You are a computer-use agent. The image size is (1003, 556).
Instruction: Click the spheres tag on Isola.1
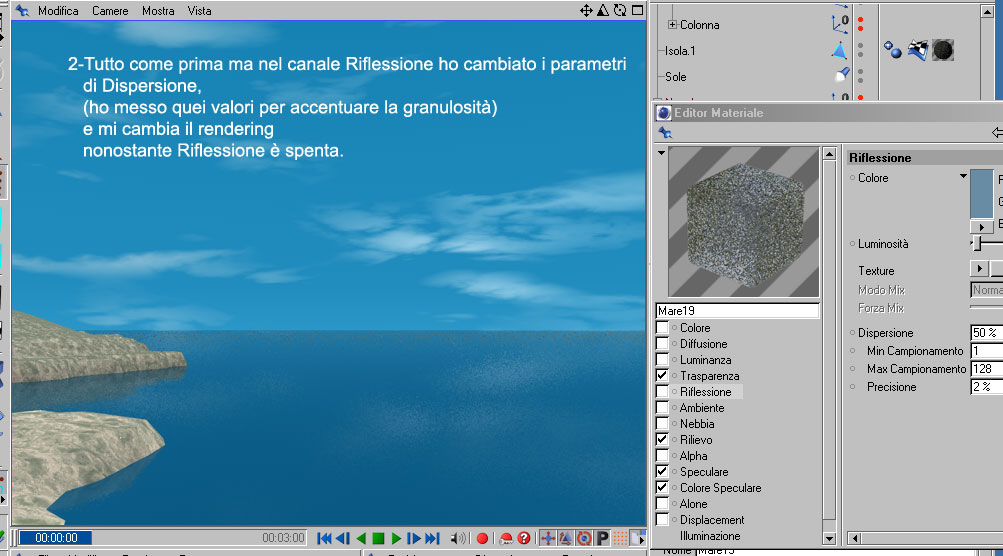(x=893, y=49)
